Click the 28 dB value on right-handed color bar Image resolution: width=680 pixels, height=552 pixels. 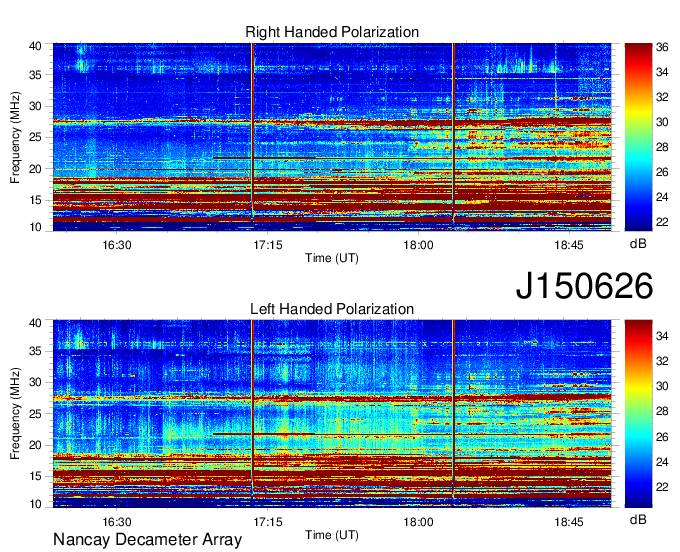coord(662,147)
